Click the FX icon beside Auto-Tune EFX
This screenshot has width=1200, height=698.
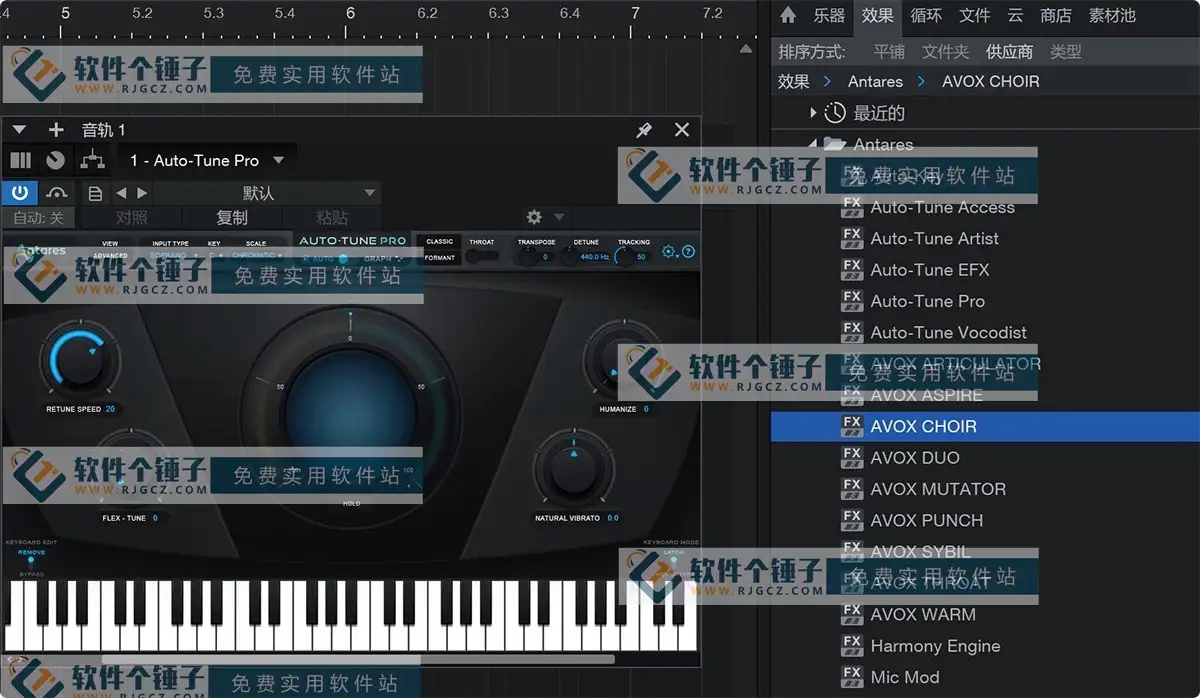pyautogui.click(x=852, y=269)
